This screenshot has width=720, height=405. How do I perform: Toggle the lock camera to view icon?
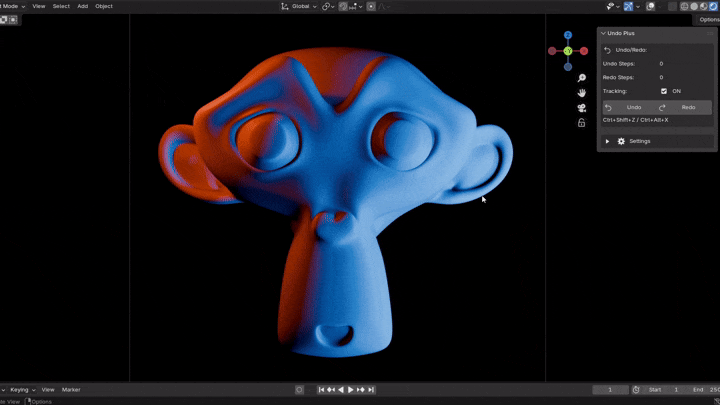coord(581,123)
